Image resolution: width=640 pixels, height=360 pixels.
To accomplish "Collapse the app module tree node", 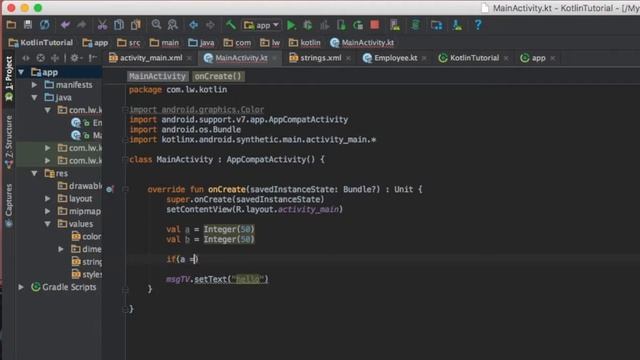I will (21, 72).
